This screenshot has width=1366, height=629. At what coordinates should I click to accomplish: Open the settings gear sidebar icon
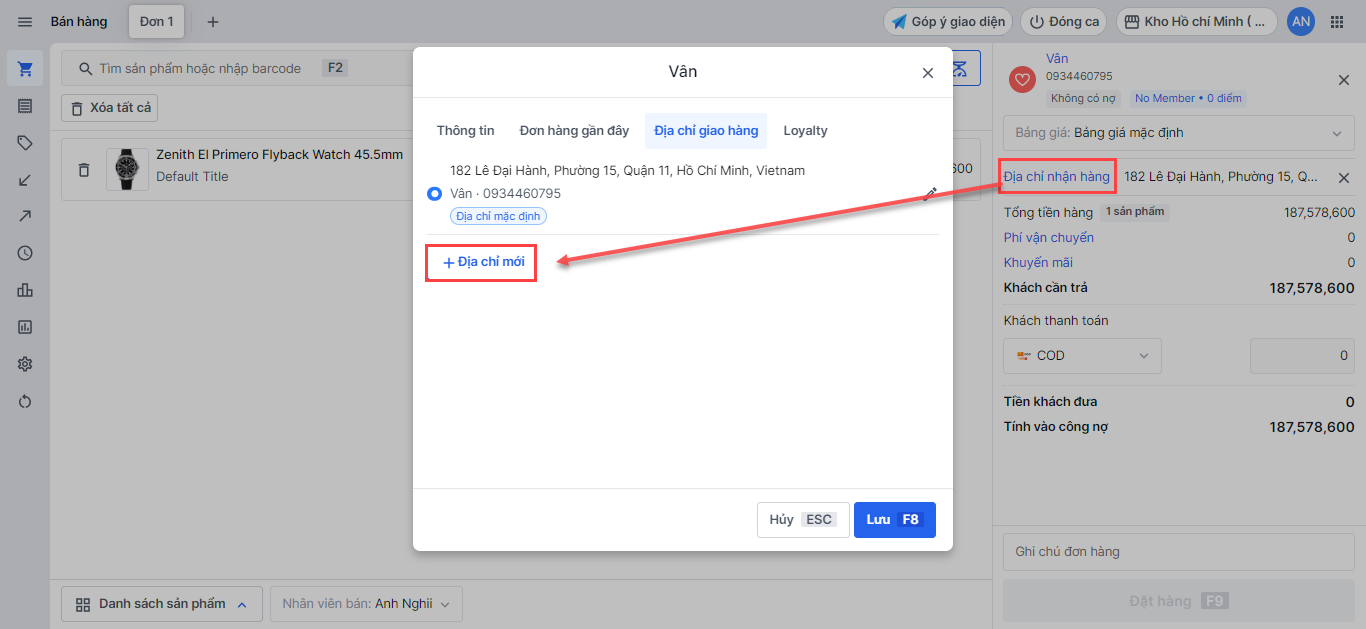pos(25,364)
